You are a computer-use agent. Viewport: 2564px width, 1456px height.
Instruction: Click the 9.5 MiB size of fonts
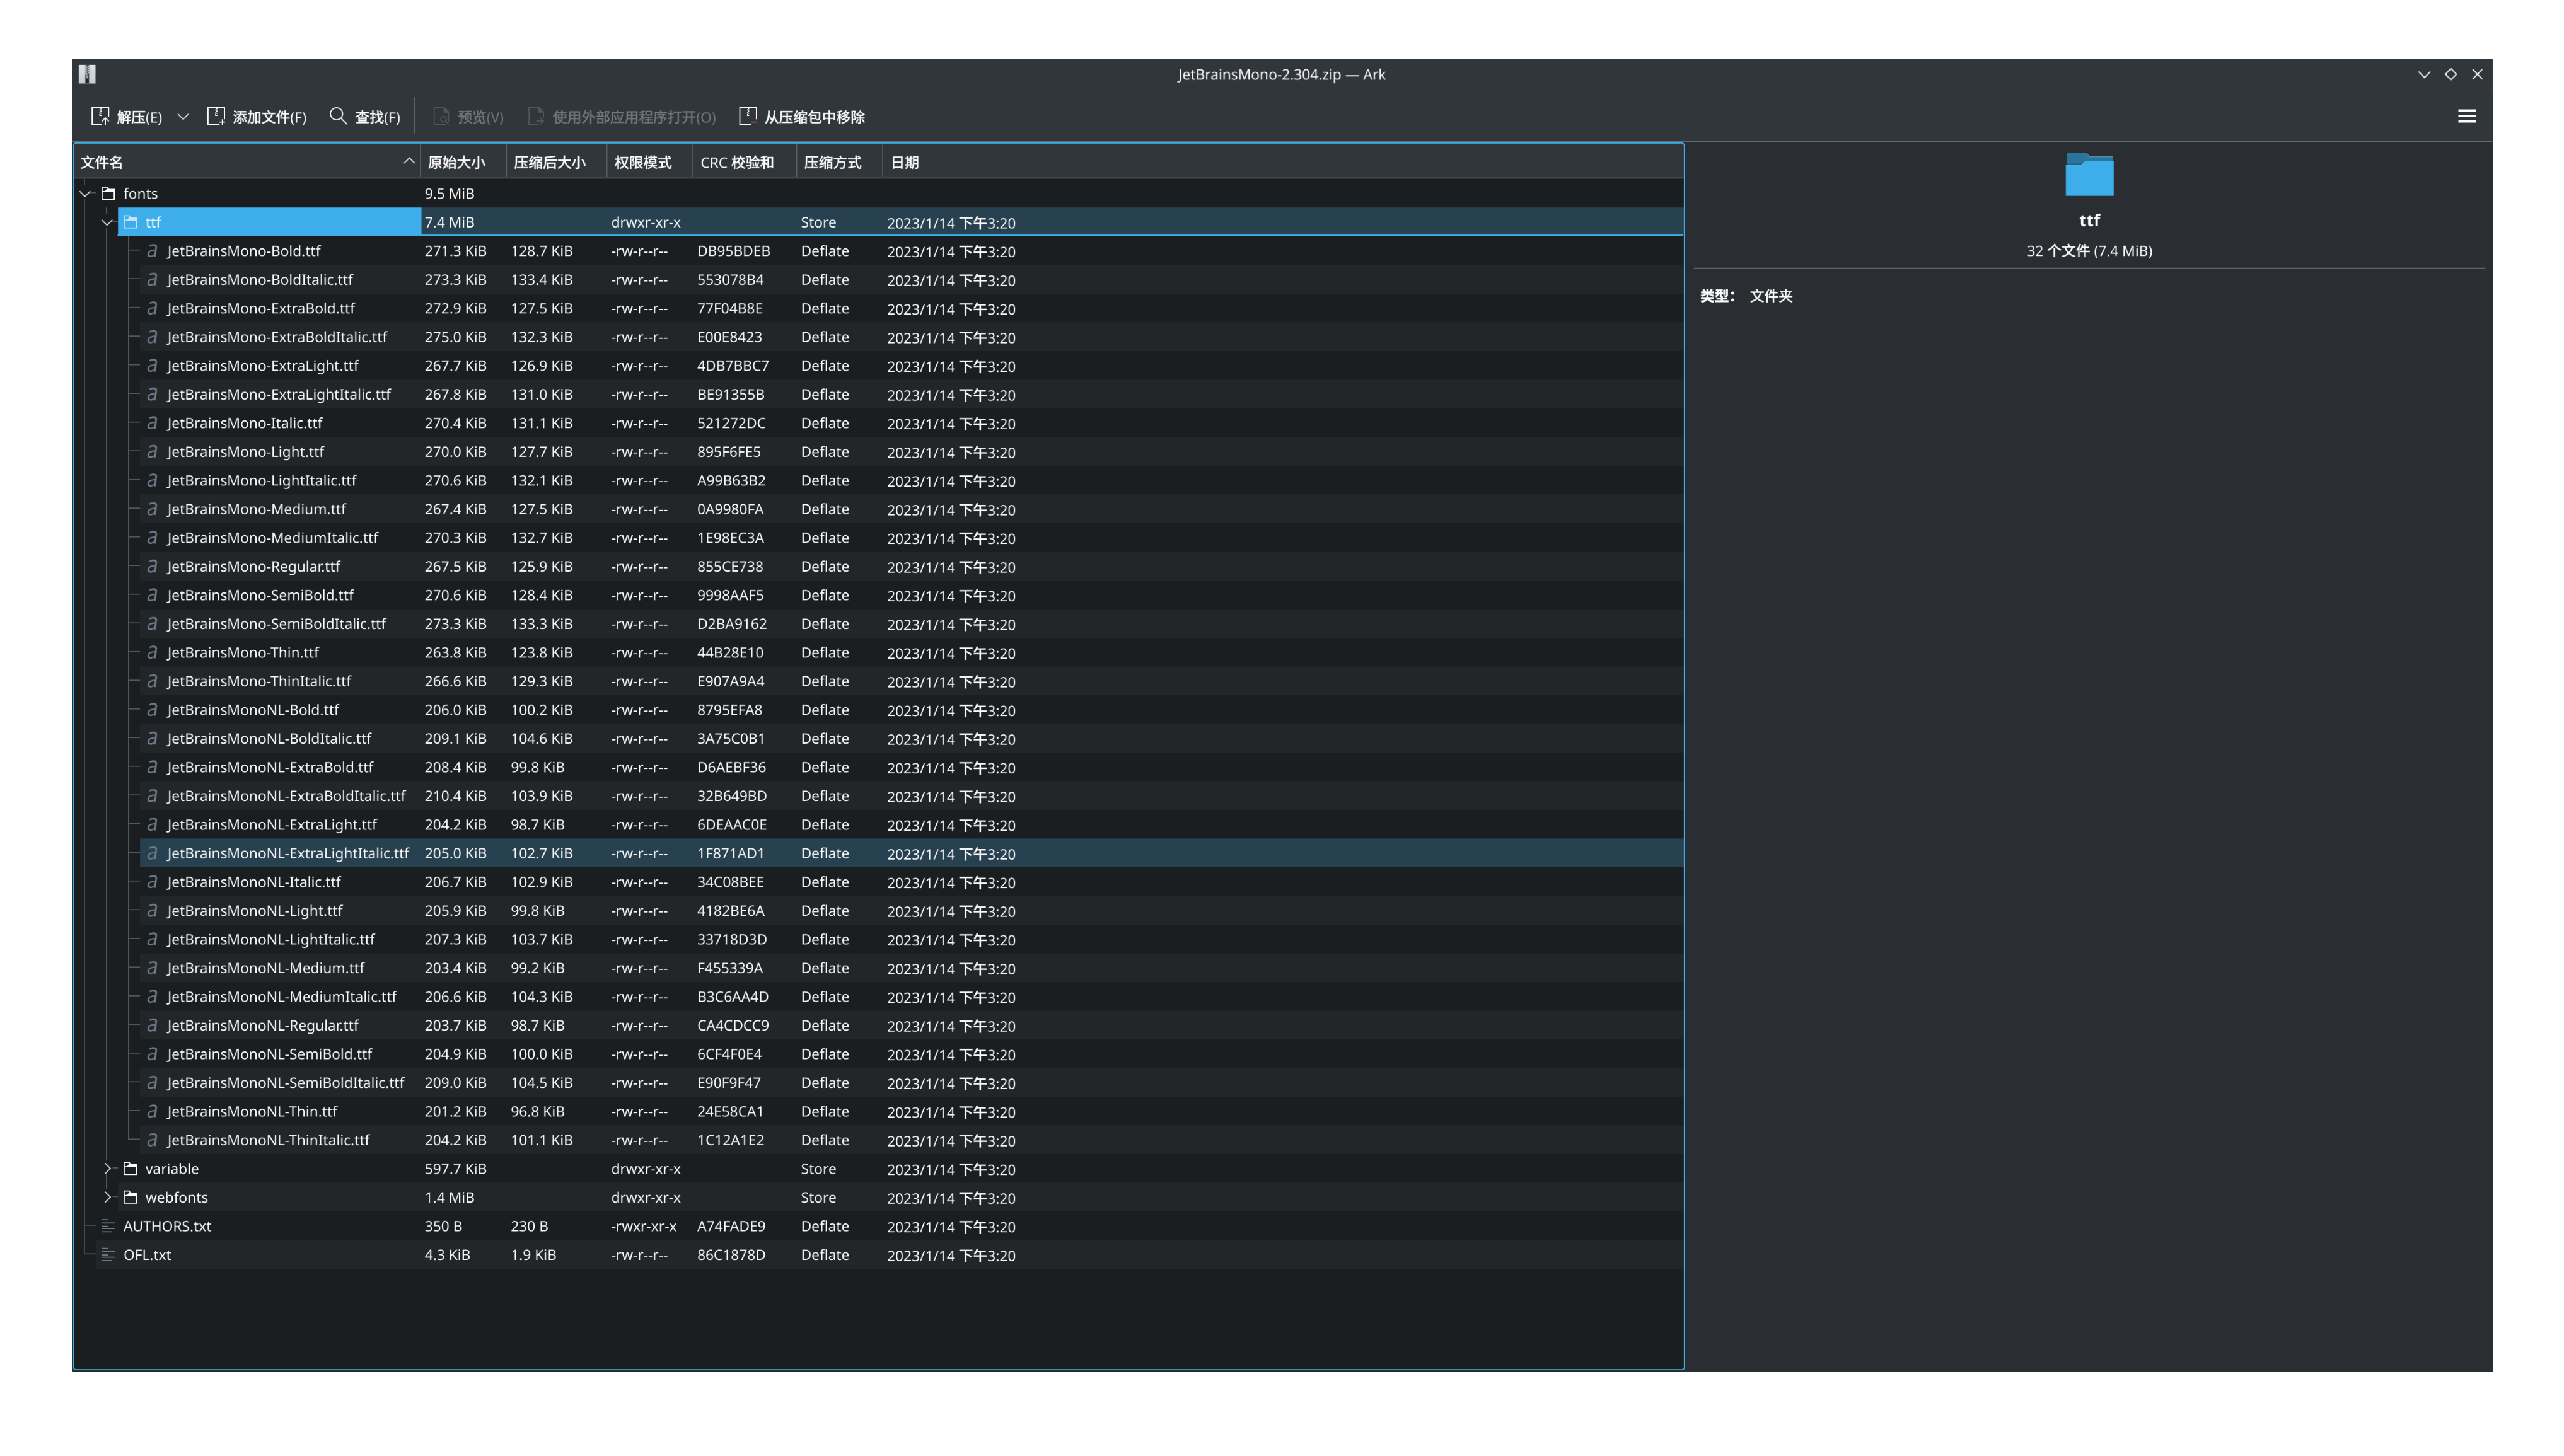pos(449,194)
